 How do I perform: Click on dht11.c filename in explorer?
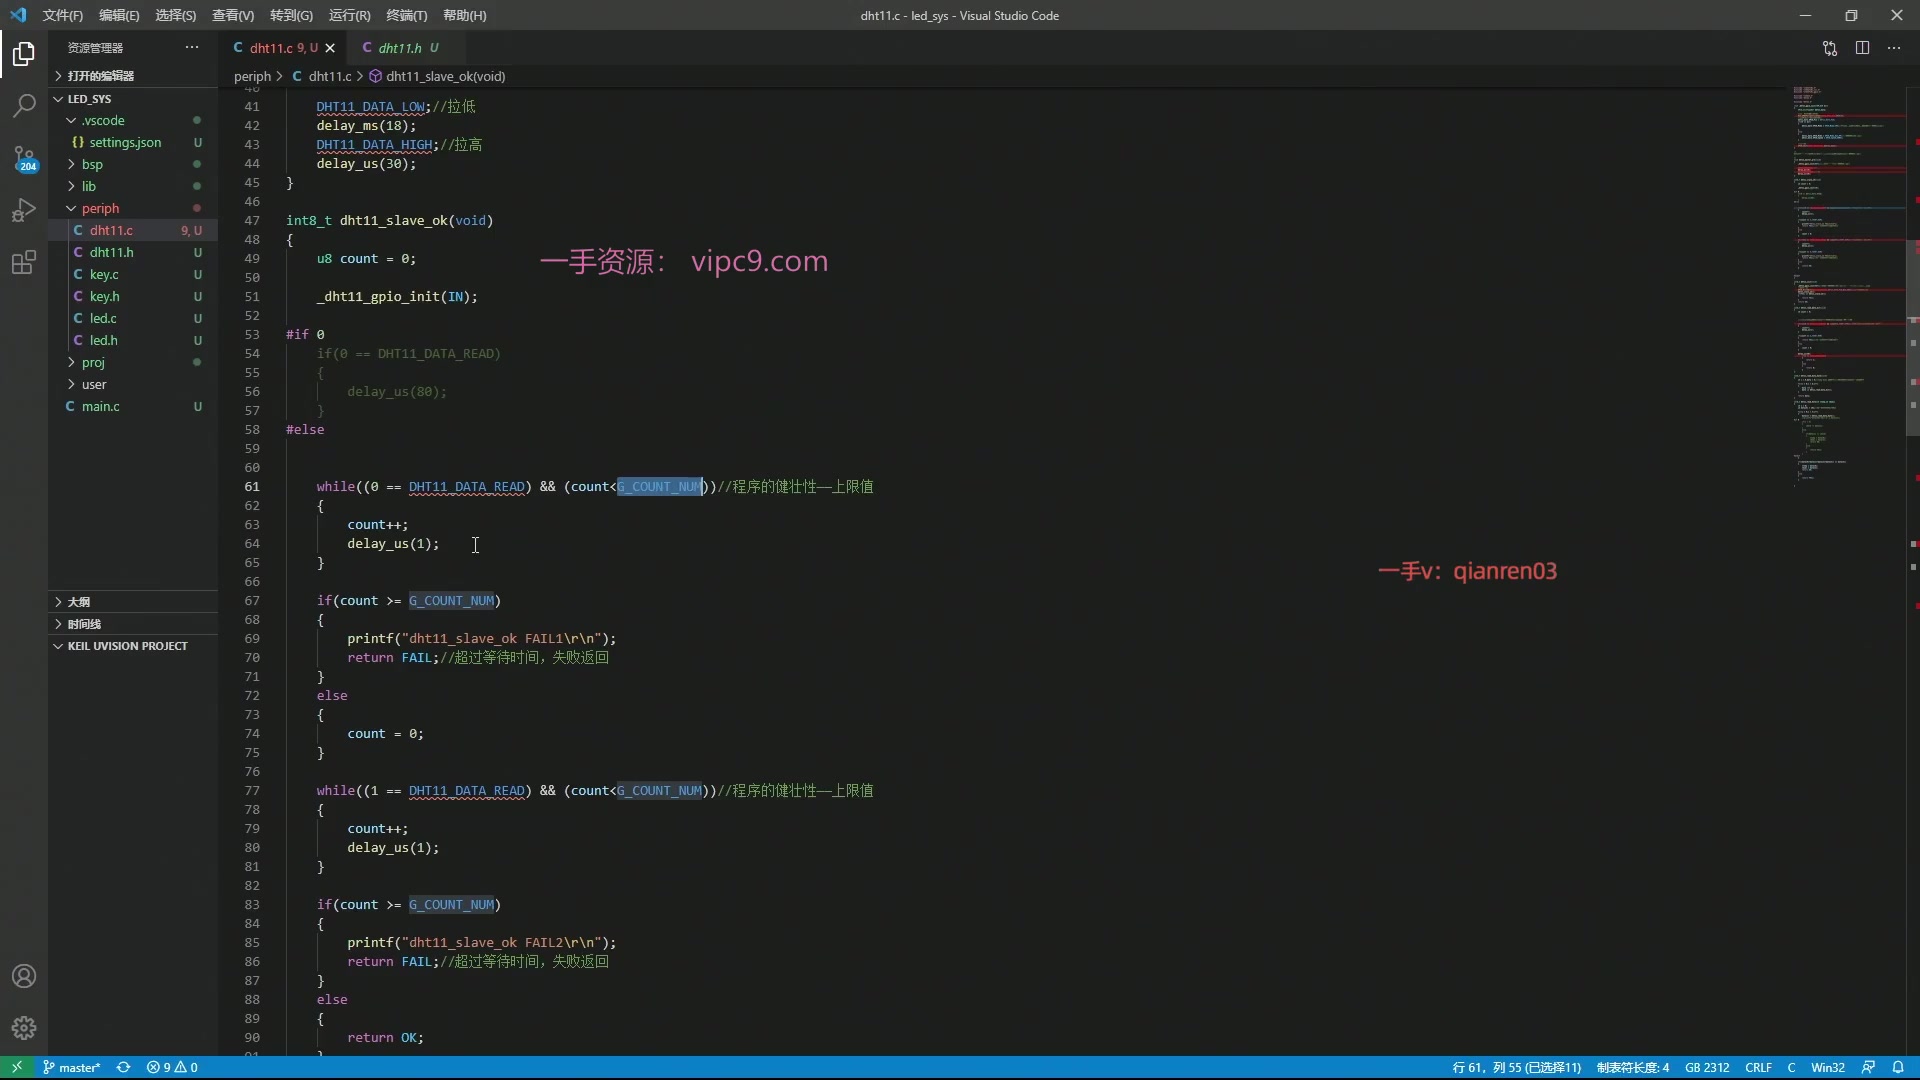(x=111, y=229)
